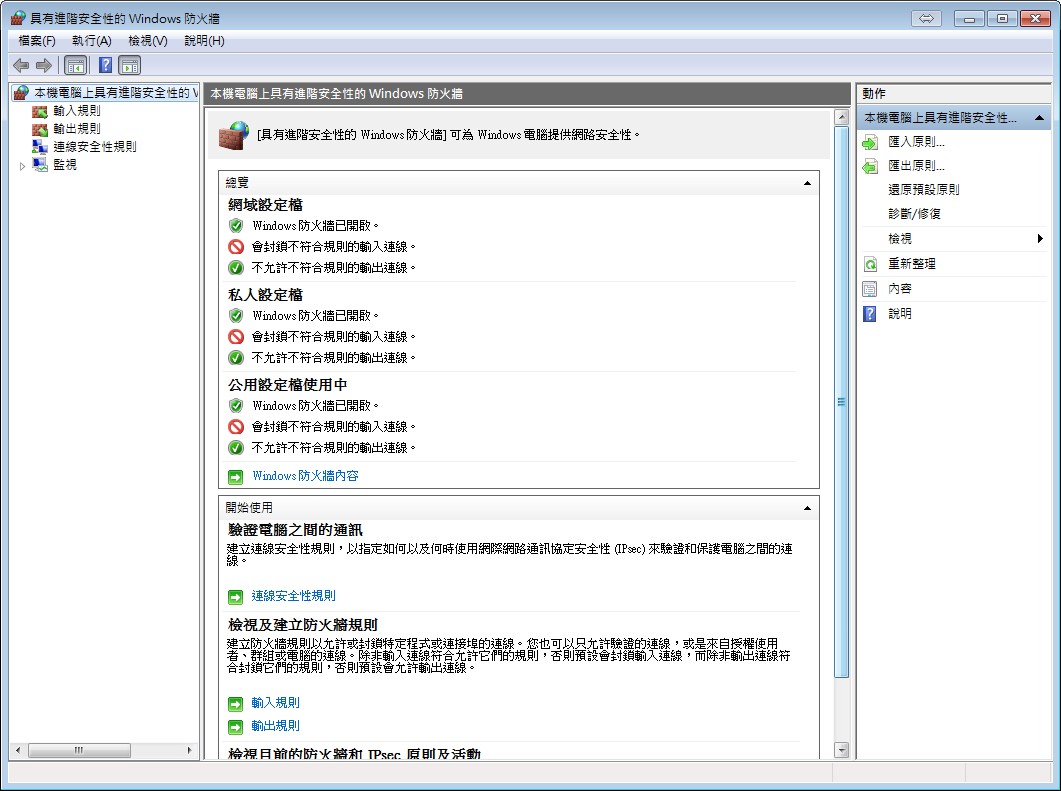Click the 網域設定檔 heading
The height and width of the screenshot is (791, 1061).
coord(265,205)
